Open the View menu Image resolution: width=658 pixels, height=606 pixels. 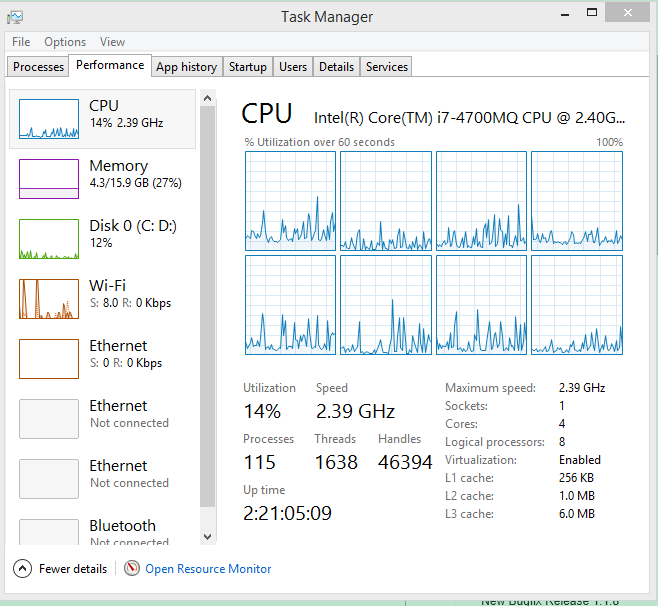pos(112,42)
